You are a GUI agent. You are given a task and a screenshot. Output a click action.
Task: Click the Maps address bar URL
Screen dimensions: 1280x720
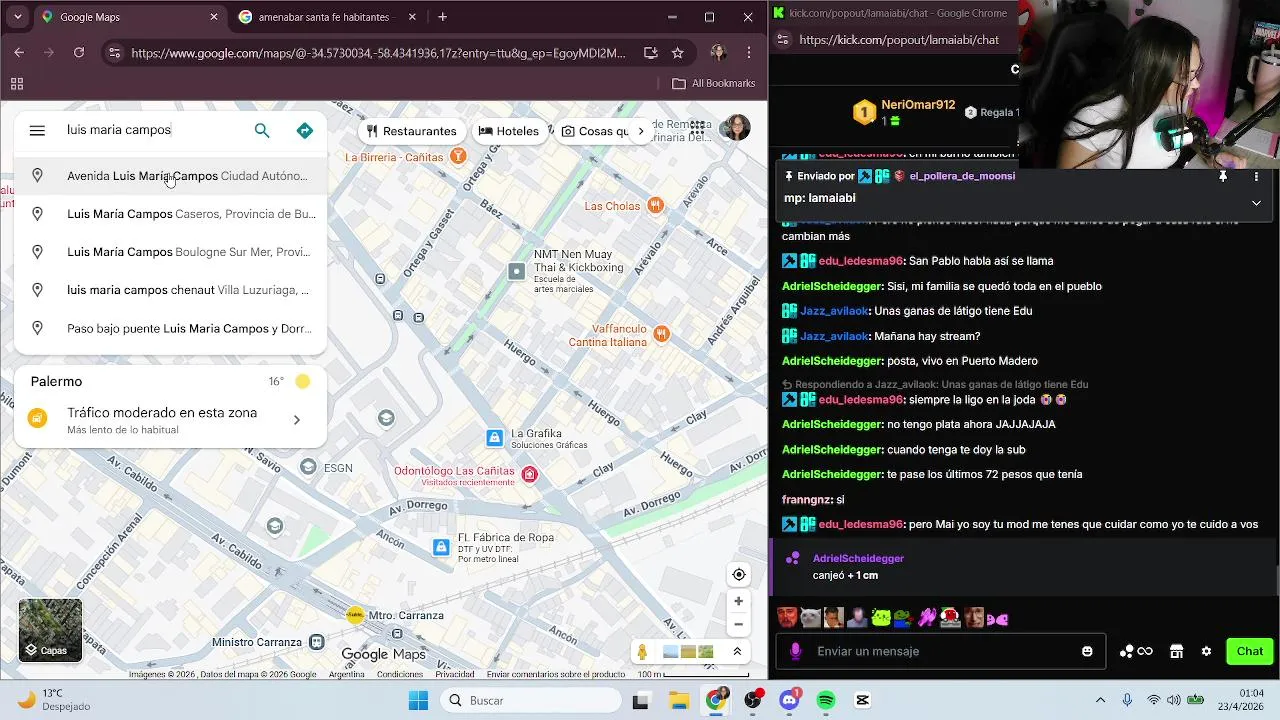(x=378, y=53)
